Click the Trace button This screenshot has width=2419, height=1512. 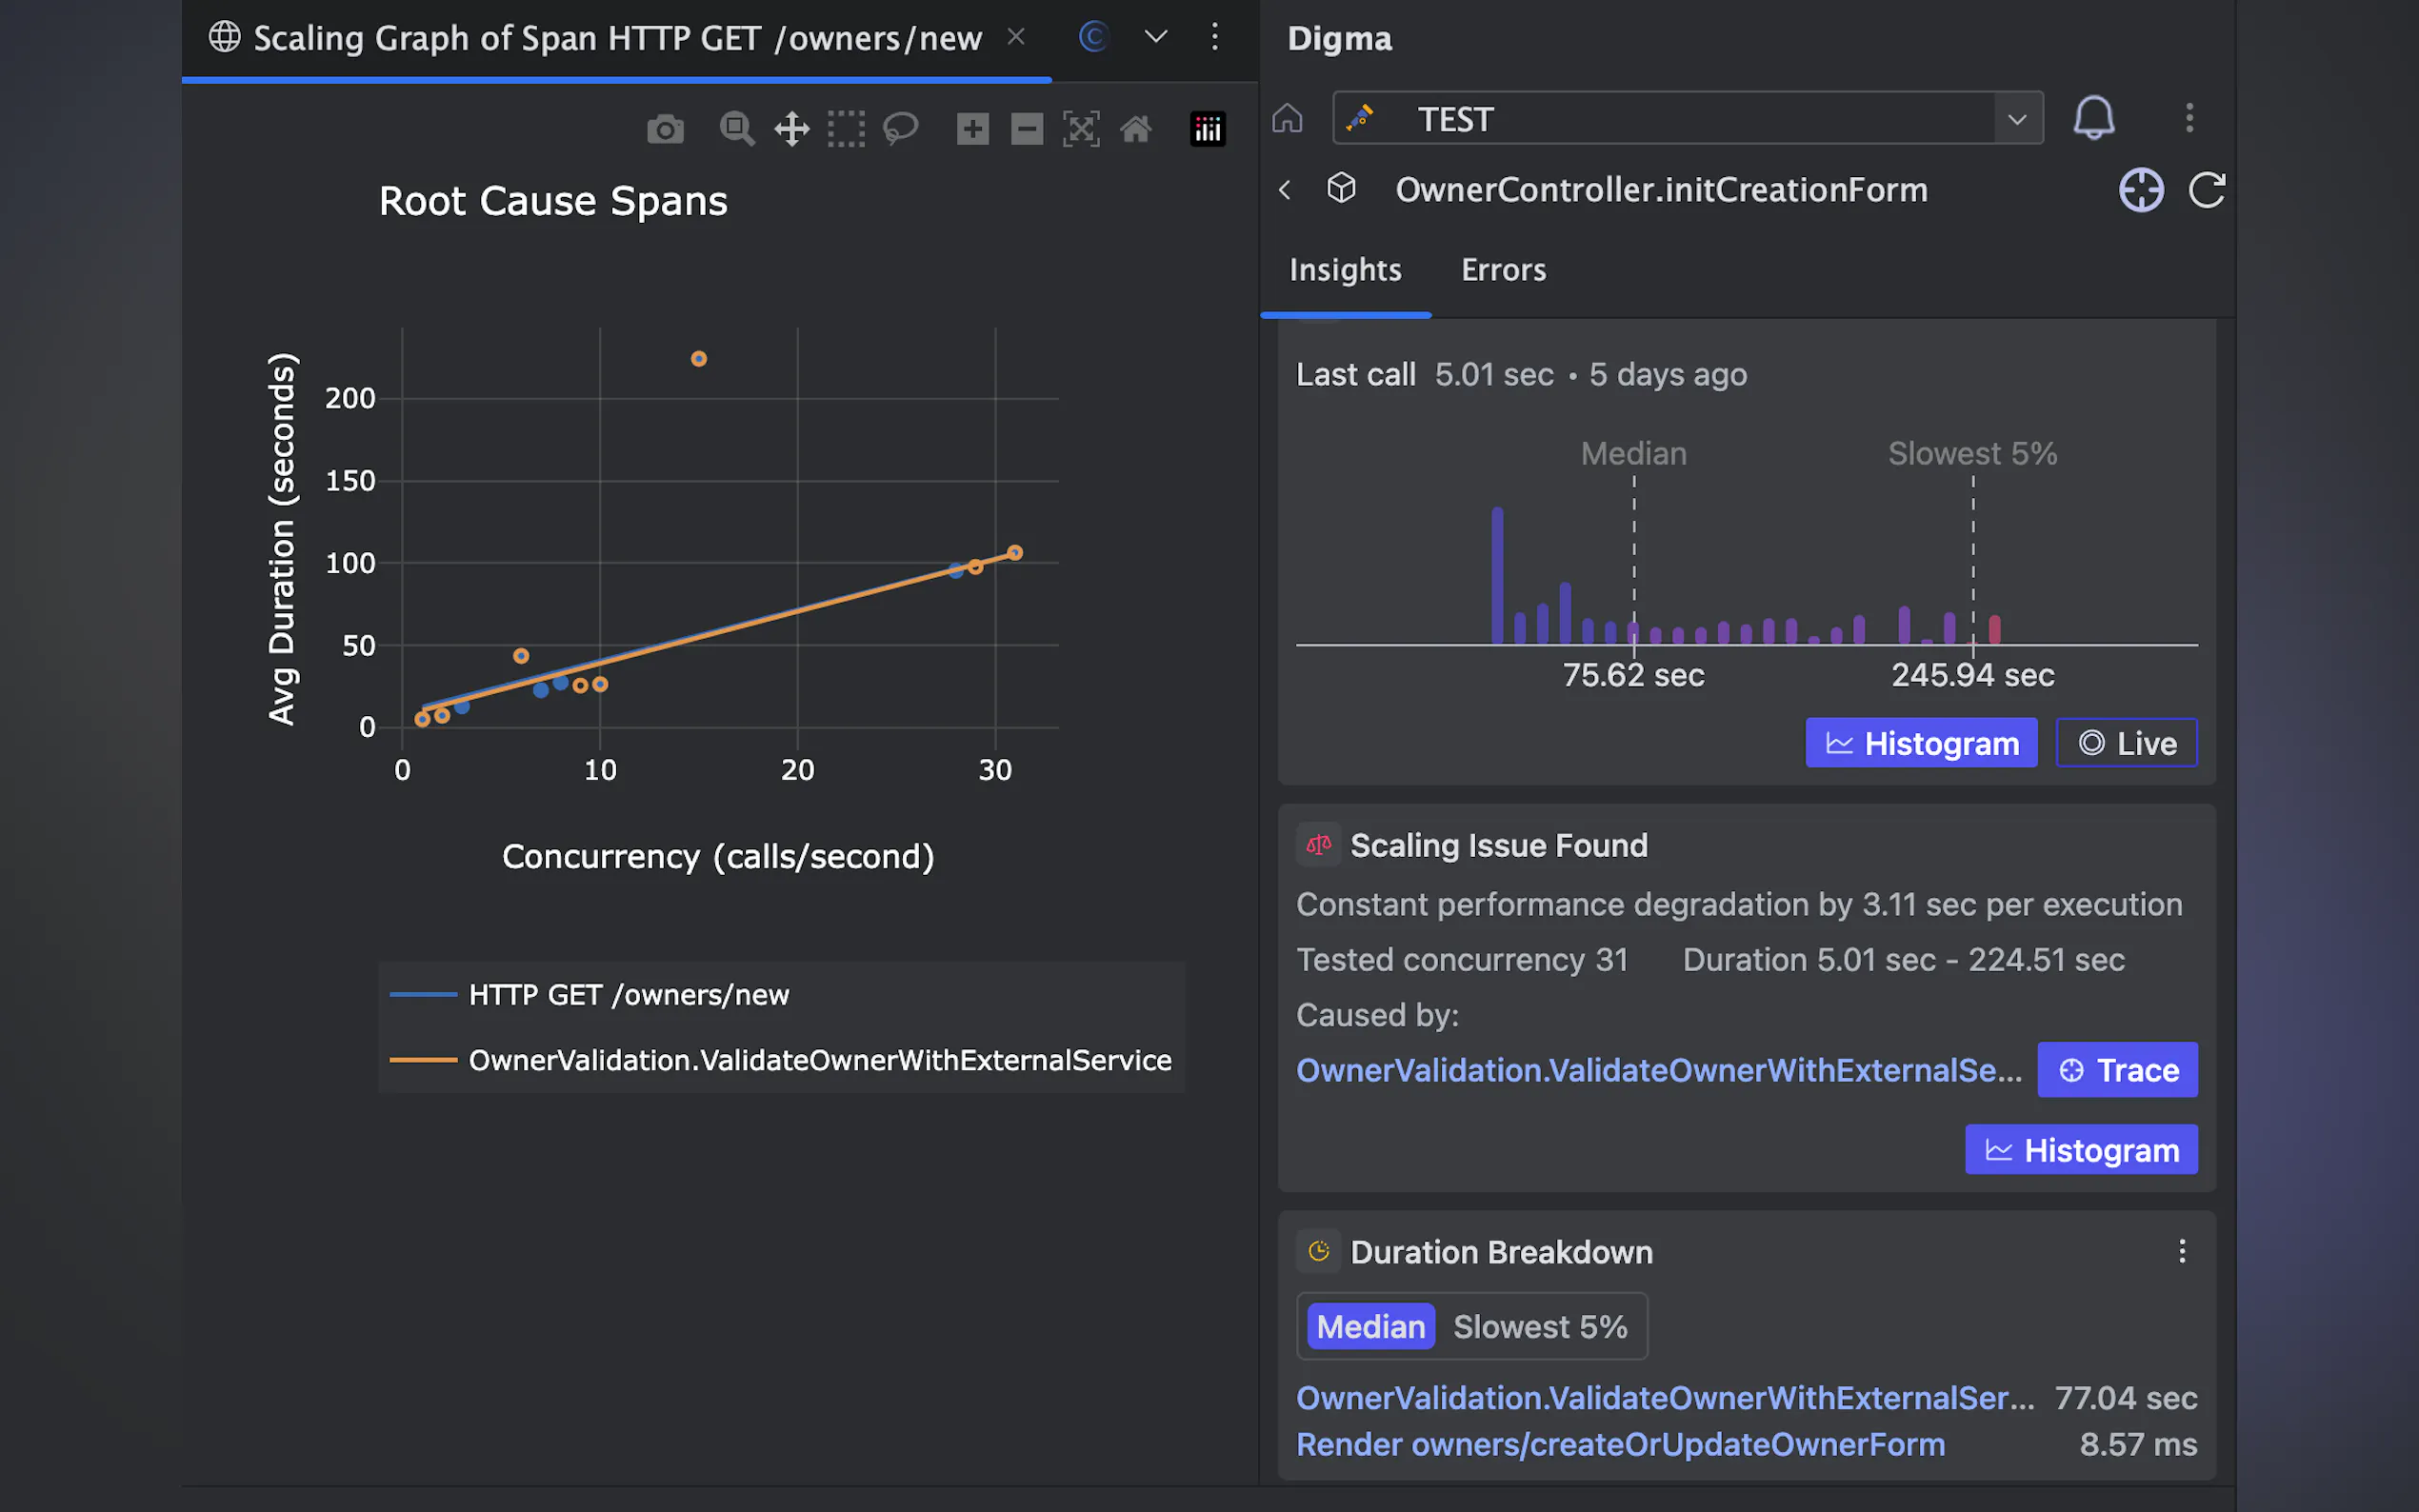pyautogui.click(x=2117, y=1070)
